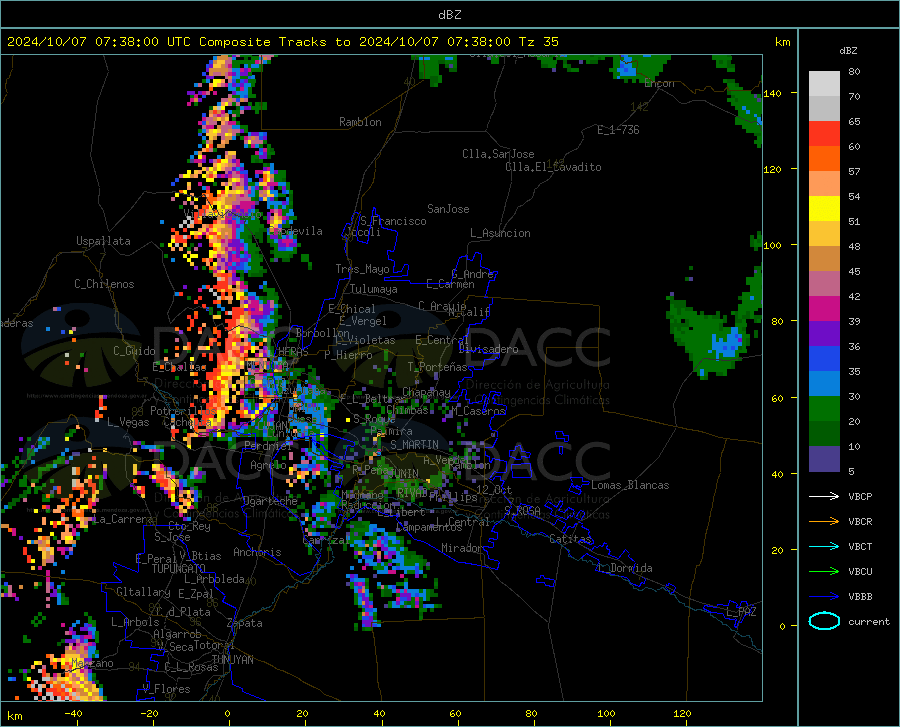Click the Divisadero map label
The height and width of the screenshot is (727, 900).
(x=488, y=349)
